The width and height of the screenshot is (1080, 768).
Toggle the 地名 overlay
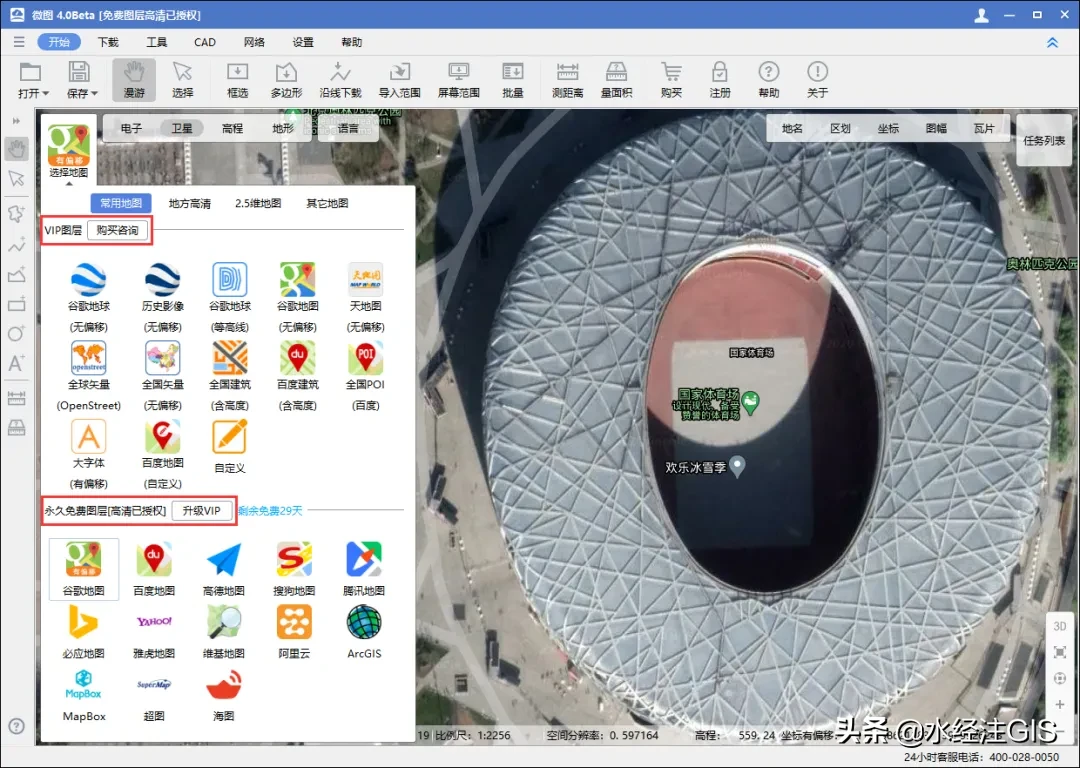(x=792, y=128)
